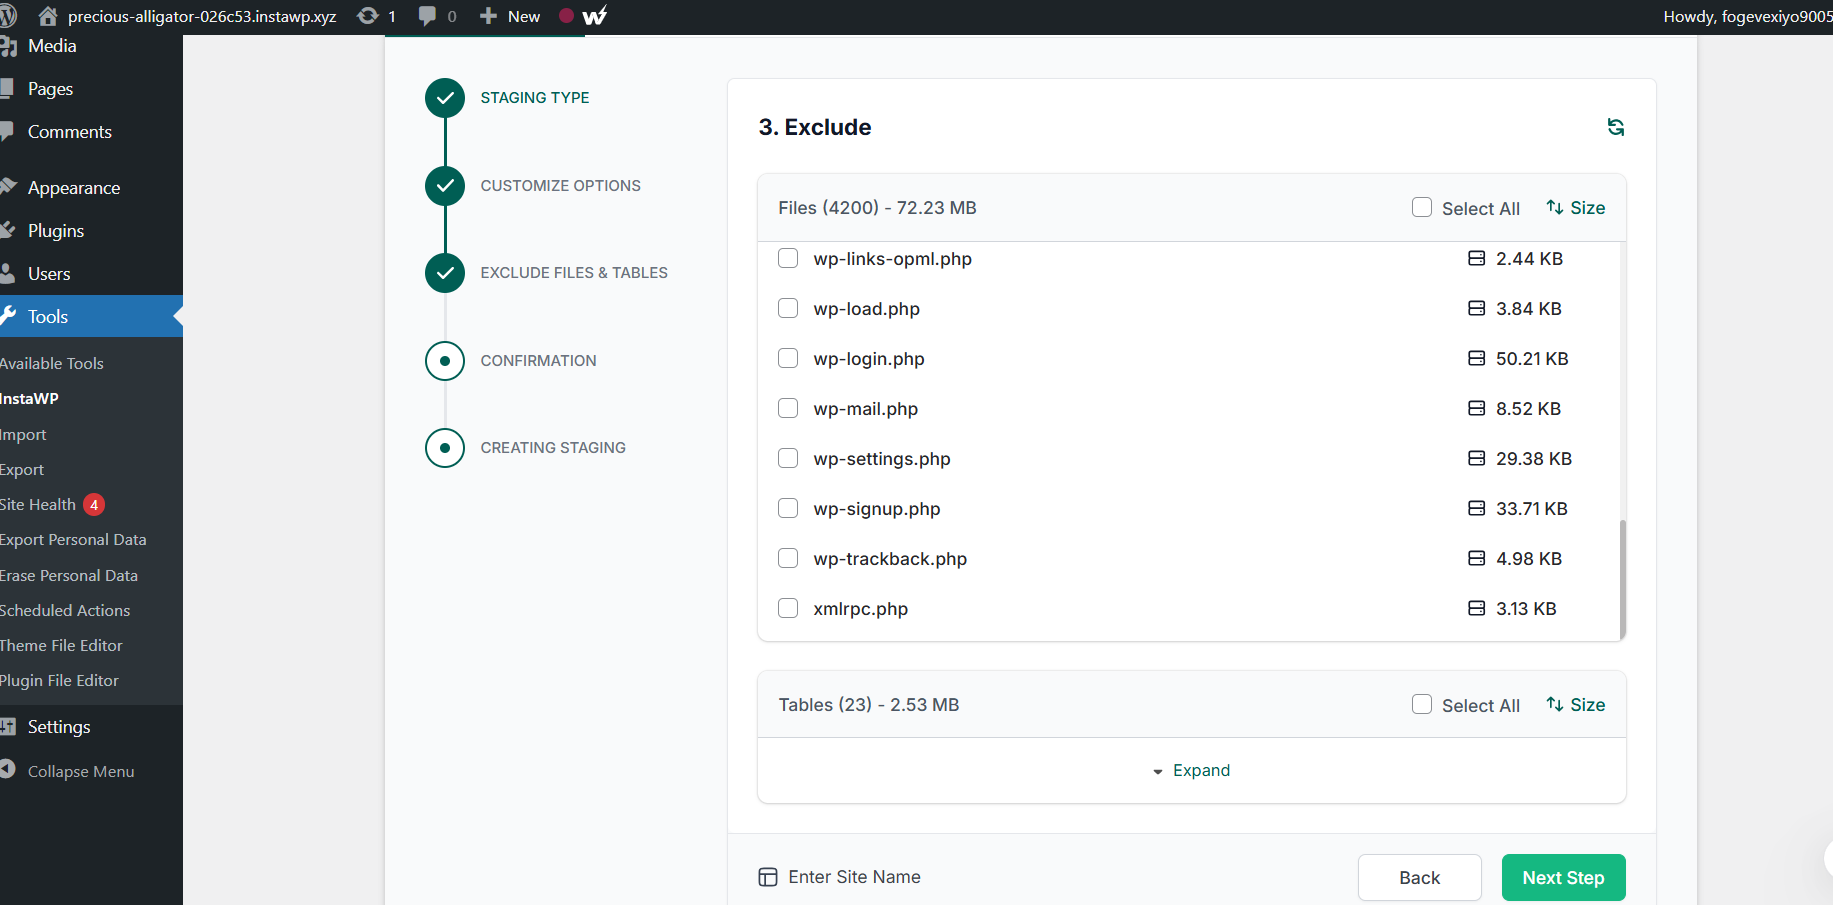The height and width of the screenshot is (905, 1833).
Task: Click sort arrows icon in Files header
Action: tap(1555, 207)
